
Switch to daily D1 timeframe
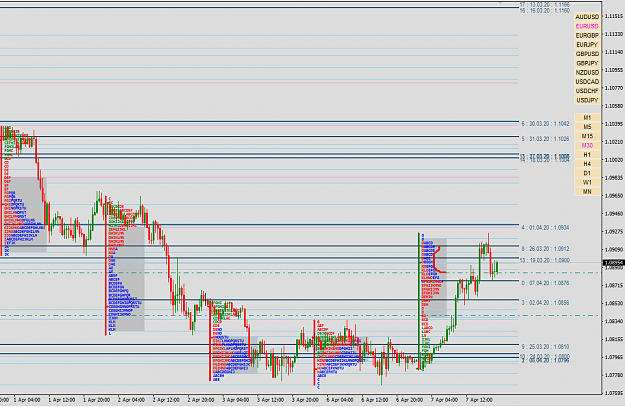click(x=587, y=173)
